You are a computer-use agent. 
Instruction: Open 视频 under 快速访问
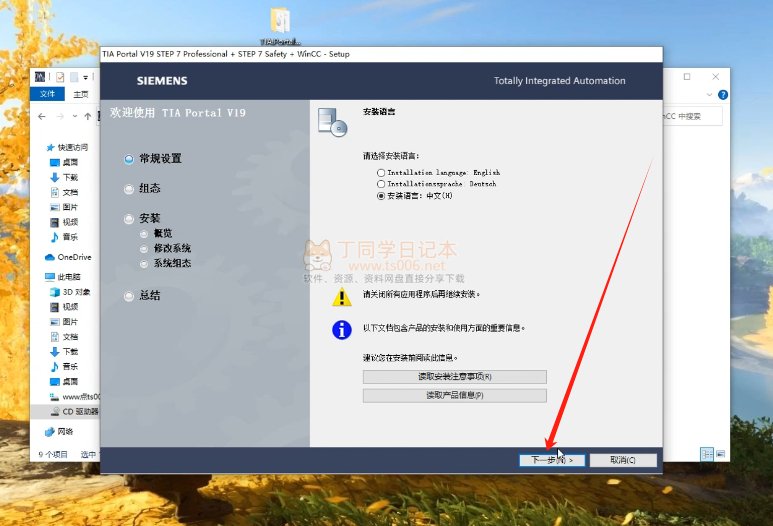(64, 222)
